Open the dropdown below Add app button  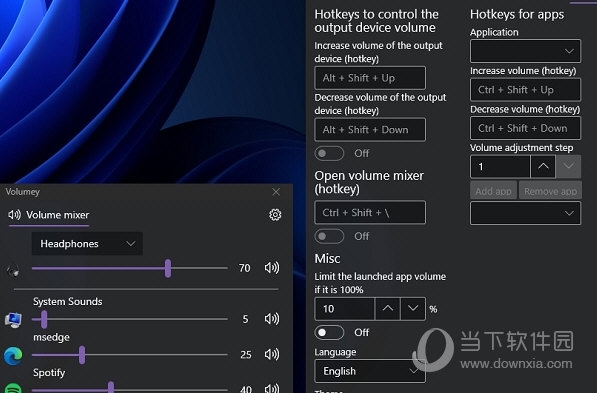click(525, 213)
